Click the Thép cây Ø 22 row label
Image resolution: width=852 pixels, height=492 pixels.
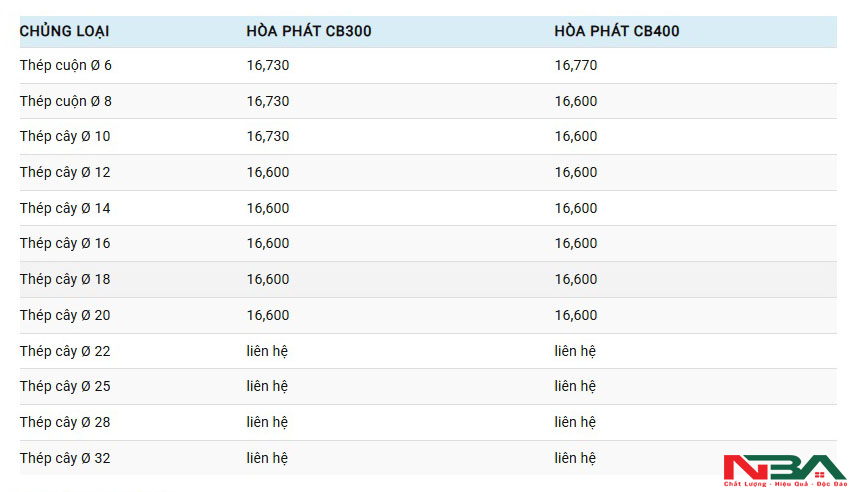click(x=65, y=351)
